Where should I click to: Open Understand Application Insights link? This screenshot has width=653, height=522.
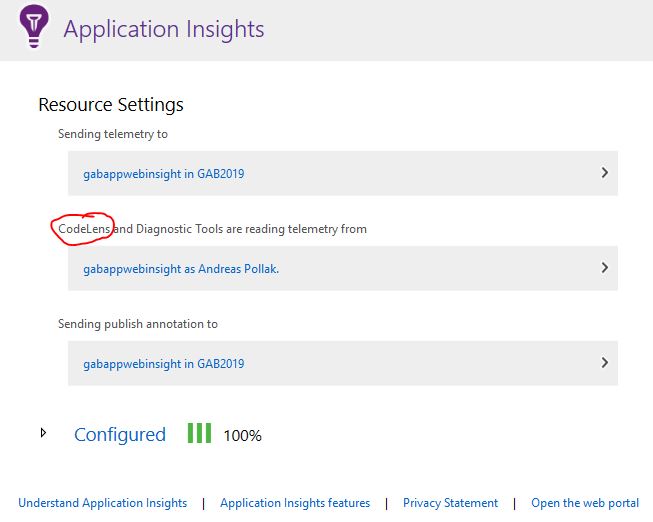(102, 503)
